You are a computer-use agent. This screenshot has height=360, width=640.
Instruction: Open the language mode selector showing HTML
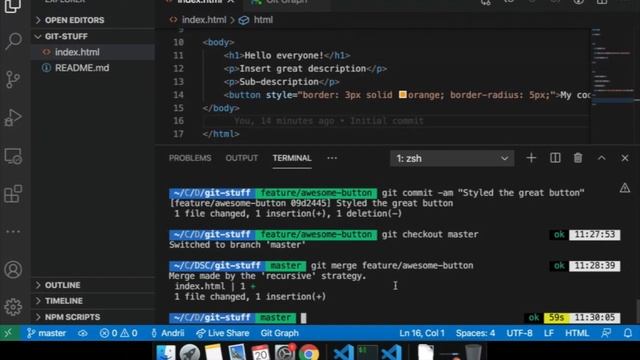[x=577, y=333]
